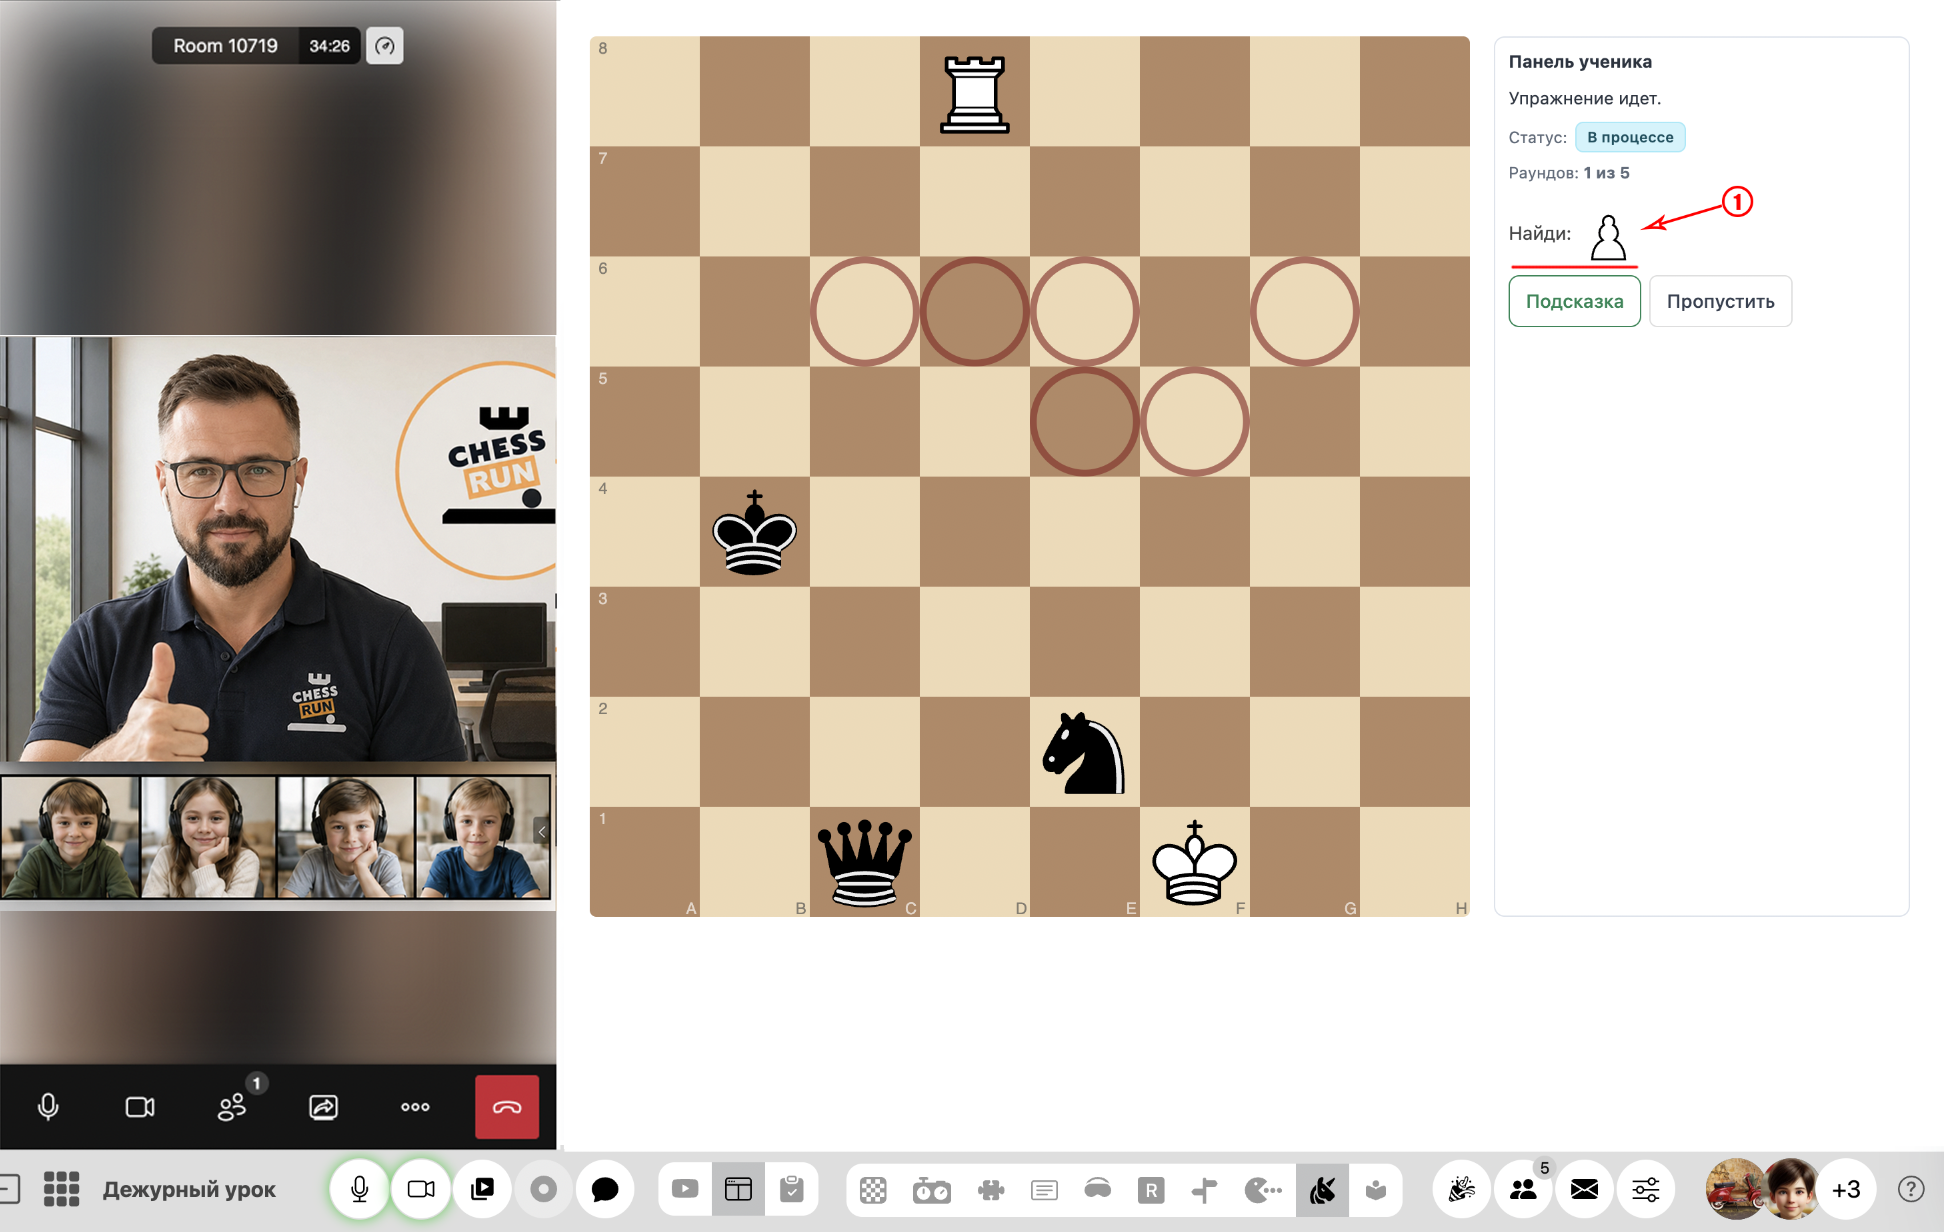The width and height of the screenshot is (1944, 1232).
Task: Open the apps grid icon in bottom bar
Action: [x=62, y=1189]
